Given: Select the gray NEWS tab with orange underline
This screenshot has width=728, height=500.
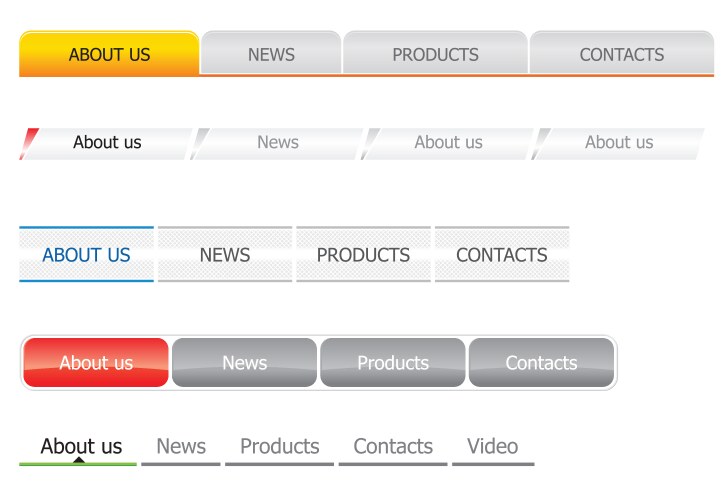Looking at the screenshot, I should 271,54.
